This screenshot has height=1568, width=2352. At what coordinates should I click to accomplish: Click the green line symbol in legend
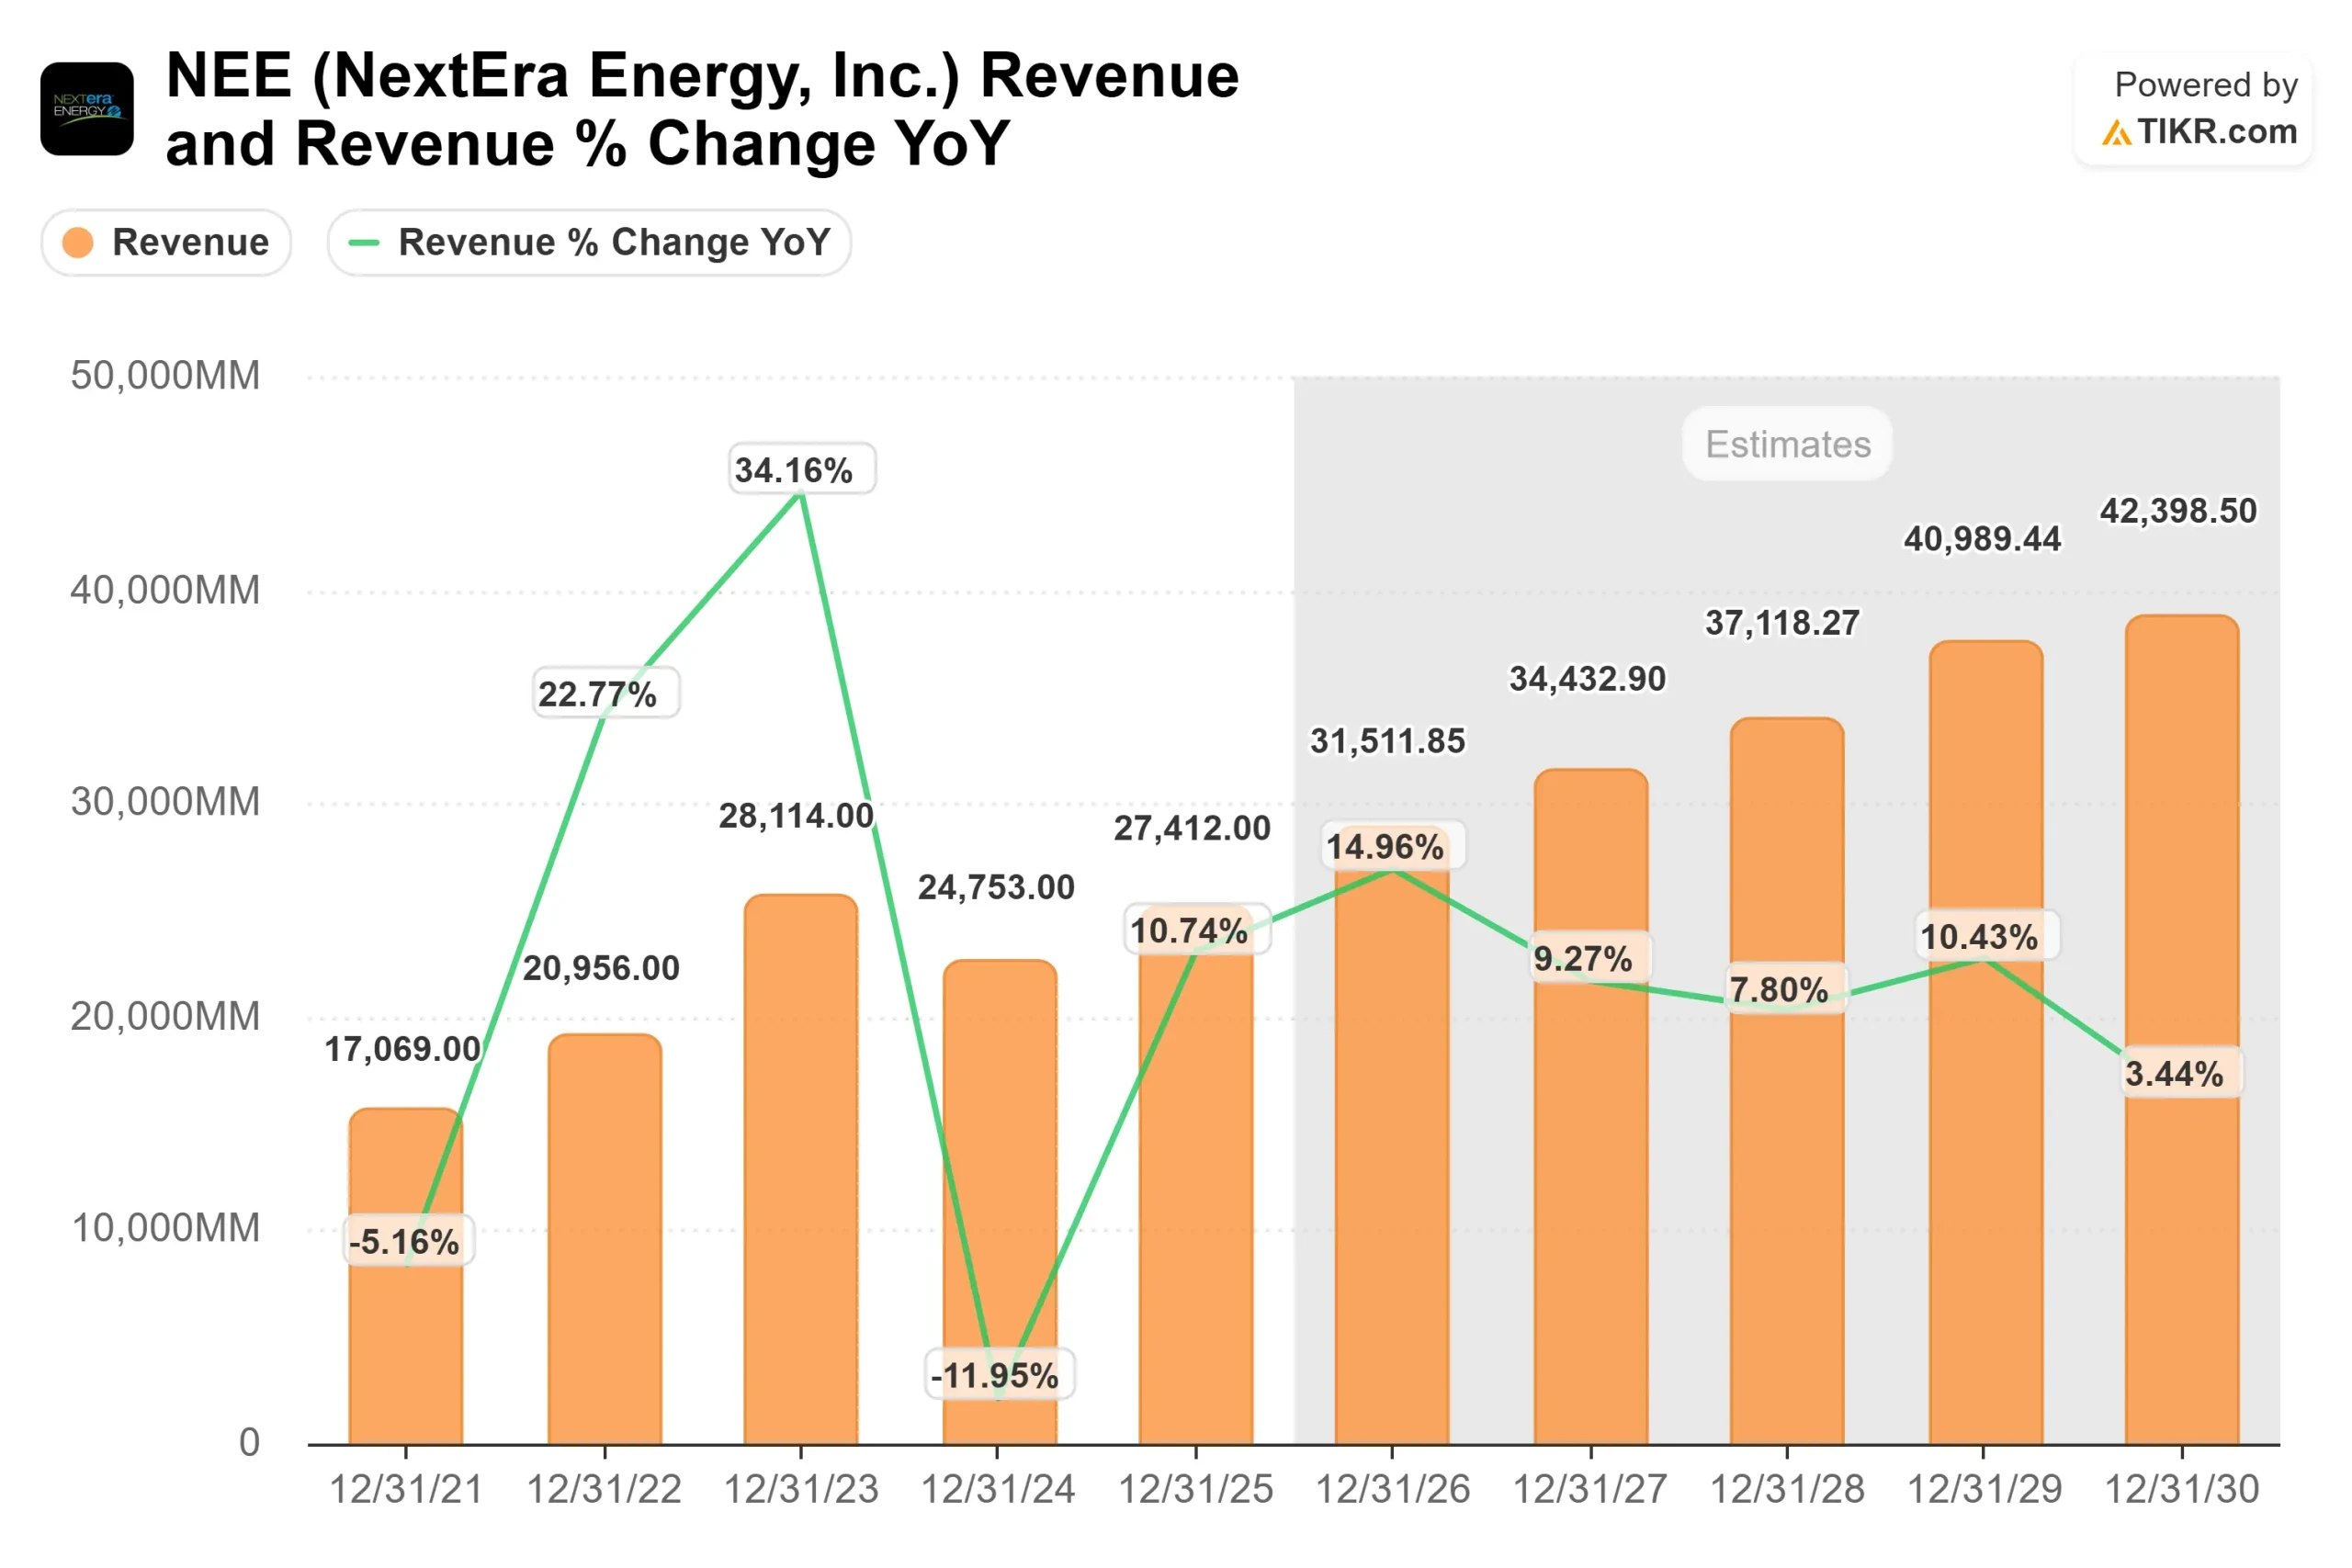pyautogui.click(x=364, y=242)
